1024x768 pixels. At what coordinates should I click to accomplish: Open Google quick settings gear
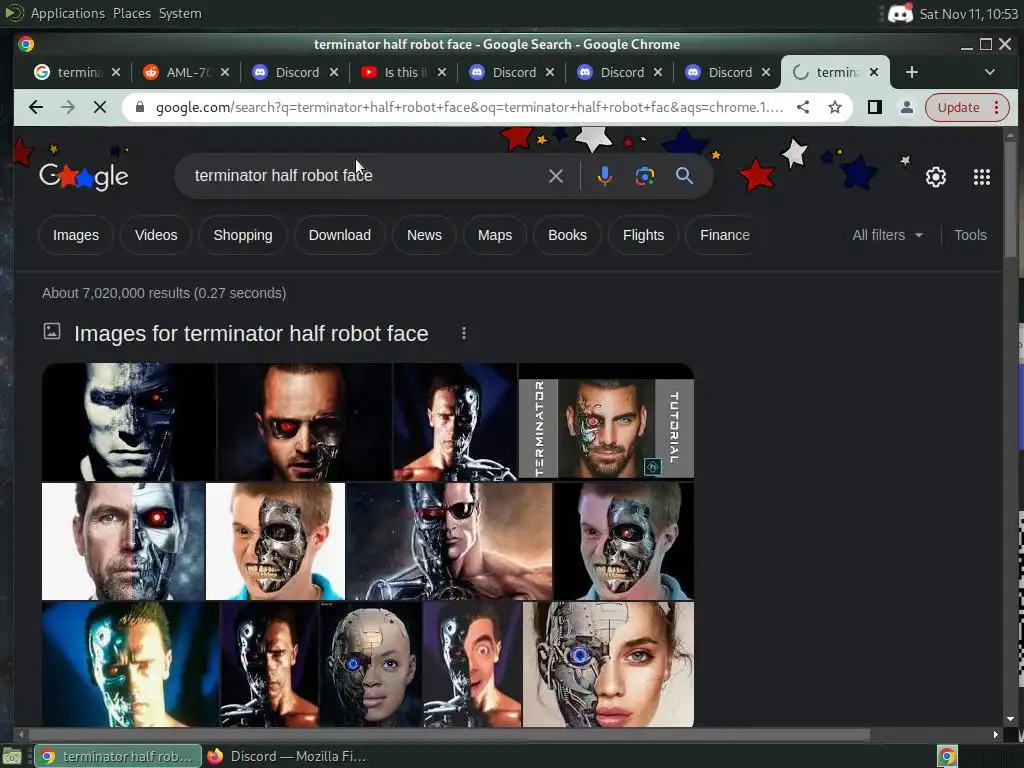pyautogui.click(x=936, y=177)
